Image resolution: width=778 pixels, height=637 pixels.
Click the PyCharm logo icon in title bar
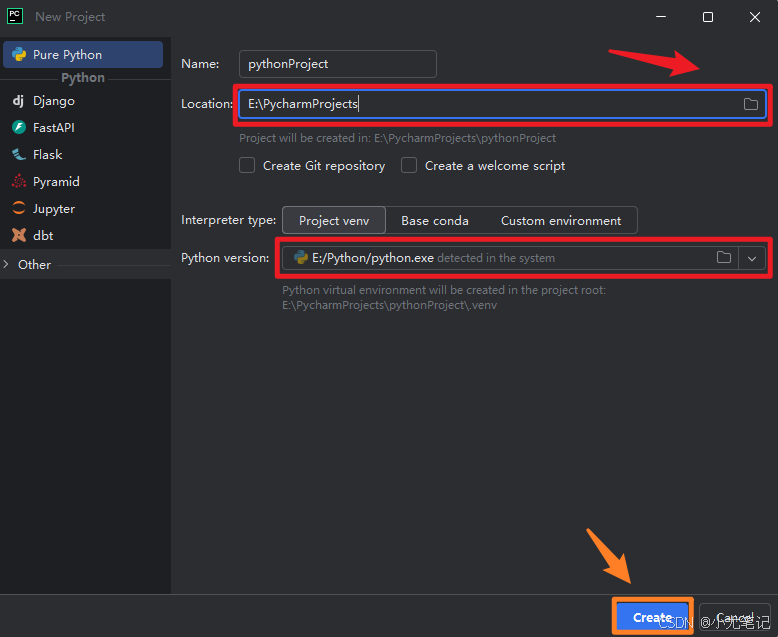[15, 16]
